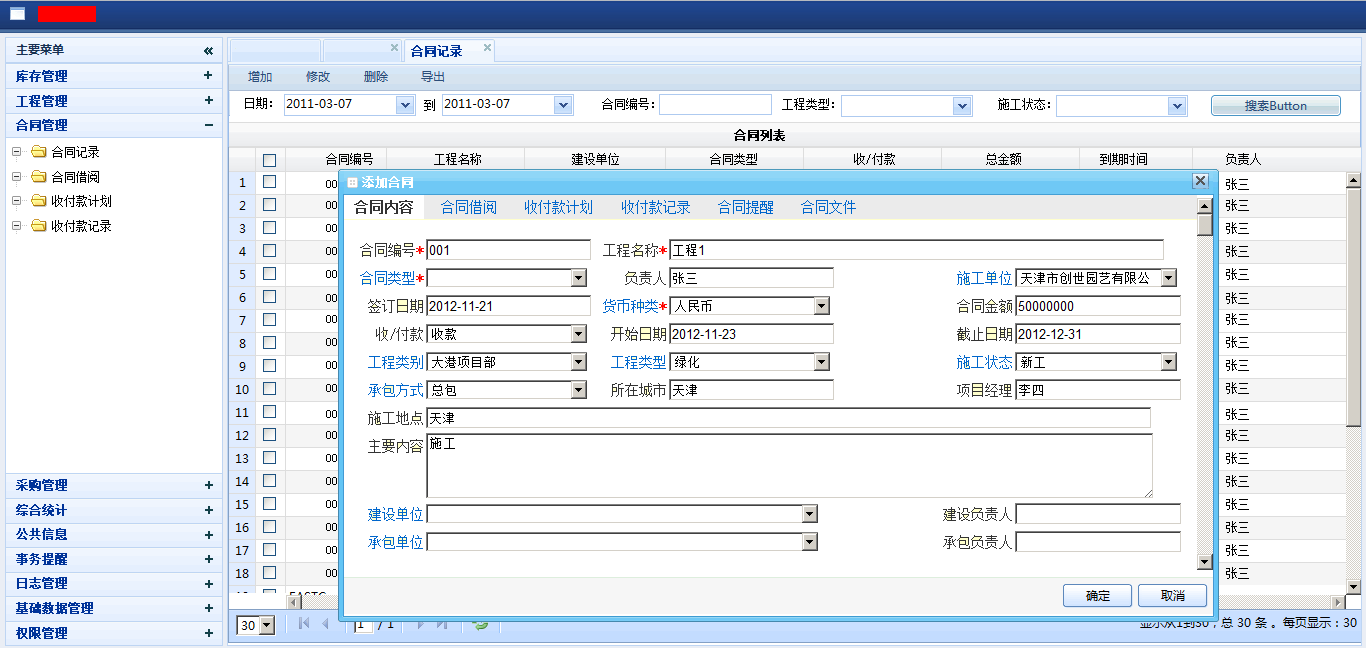The width and height of the screenshot is (1366, 648).
Task: Tick the select-all checkbox in table header
Action: 269,160
